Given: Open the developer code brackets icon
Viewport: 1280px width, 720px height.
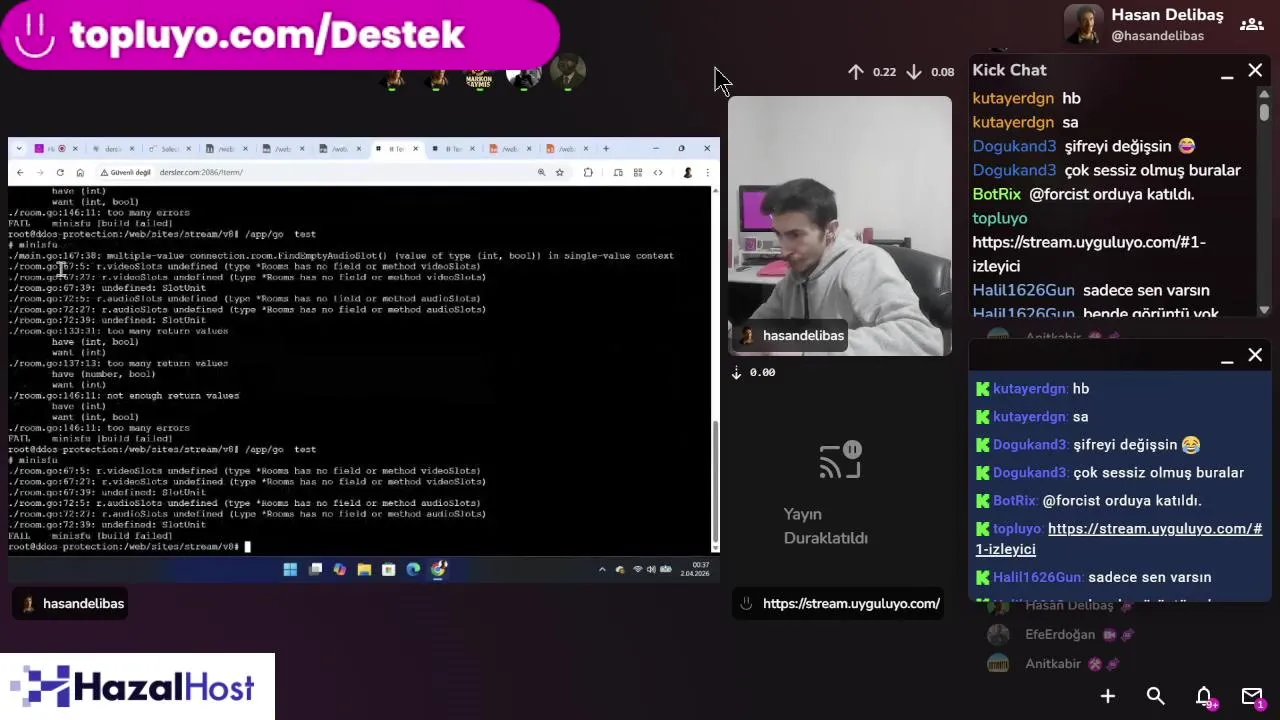Looking at the screenshot, I should (658, 172).
